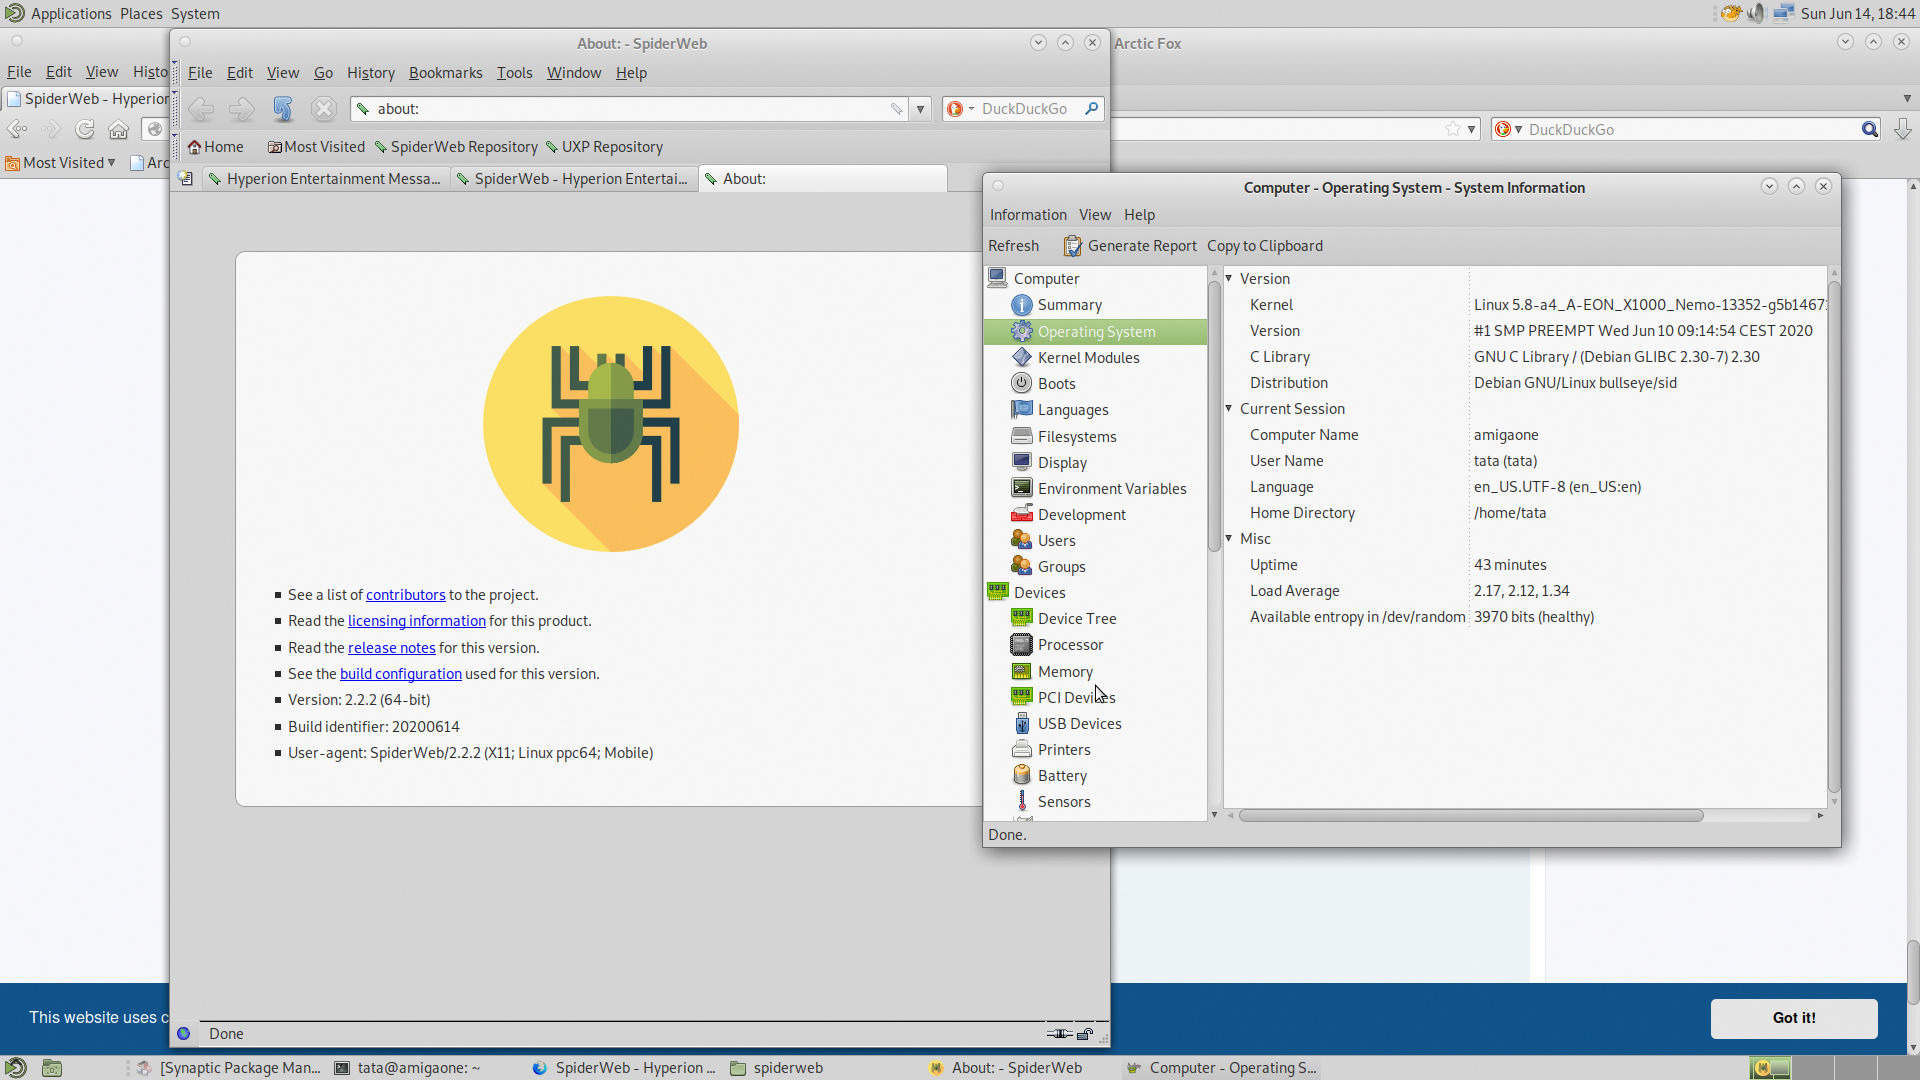Select the Languages flag icon
The image size is (1920, 1080).
[x=1021, y=409]
